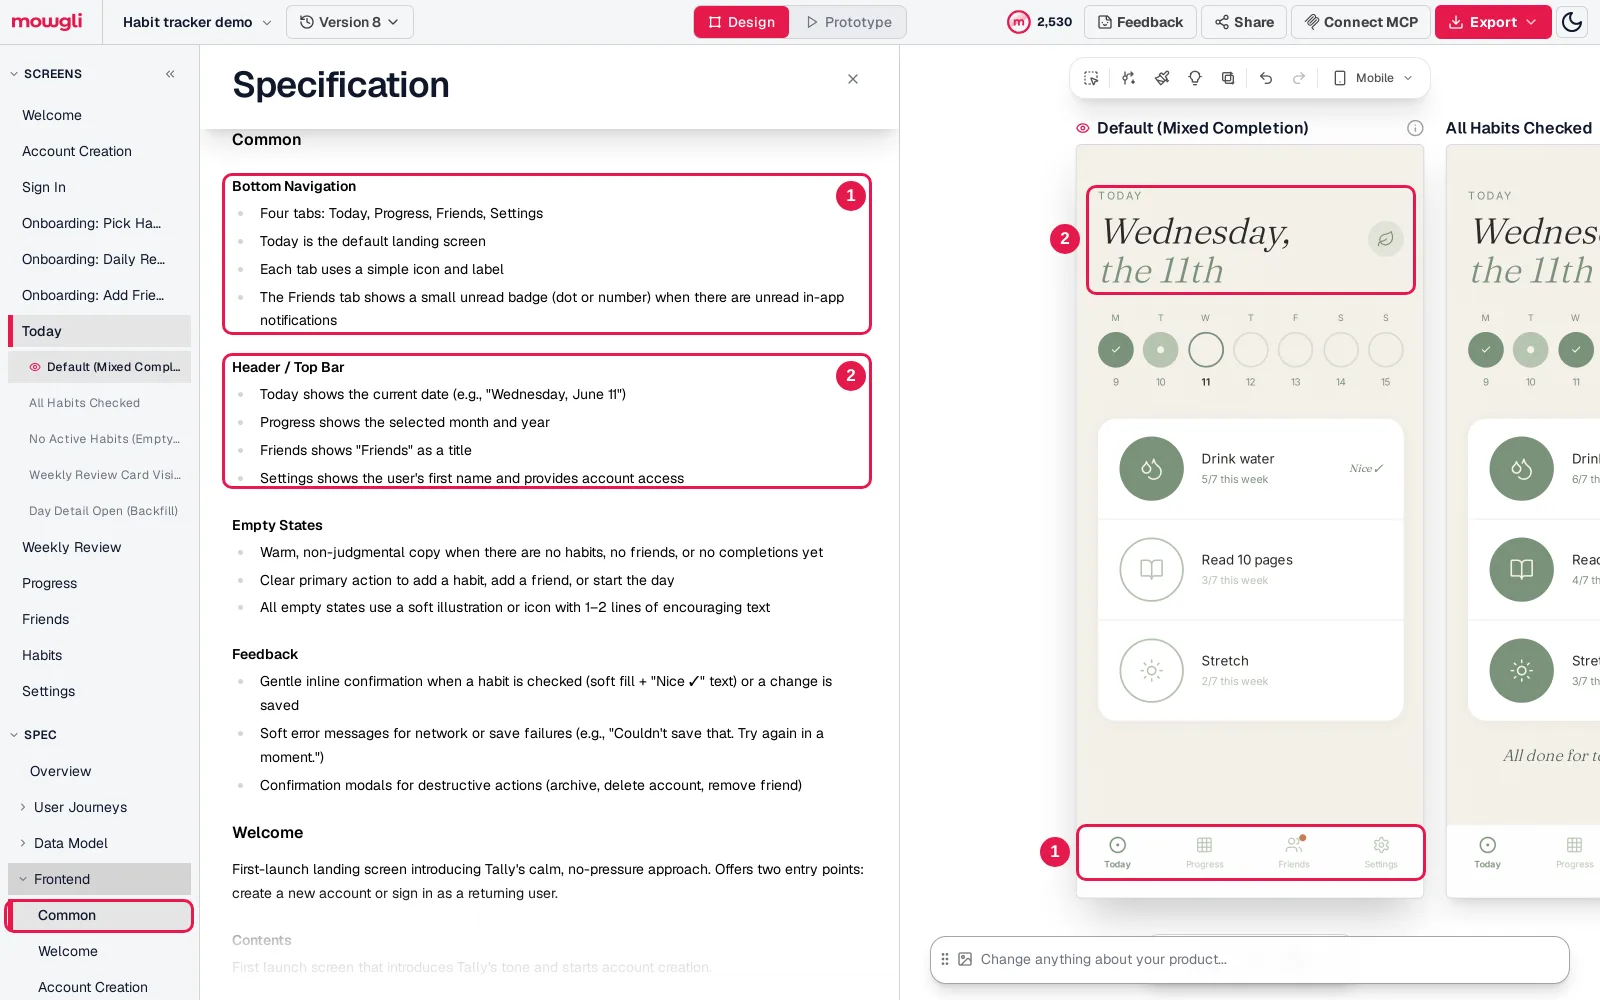
Task: Open the Version 8 dropdown
Action: 350,22
